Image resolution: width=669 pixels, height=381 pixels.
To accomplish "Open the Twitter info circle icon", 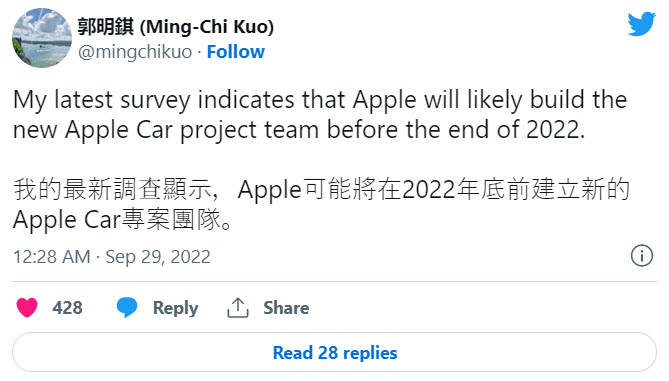I will [642, 256].
